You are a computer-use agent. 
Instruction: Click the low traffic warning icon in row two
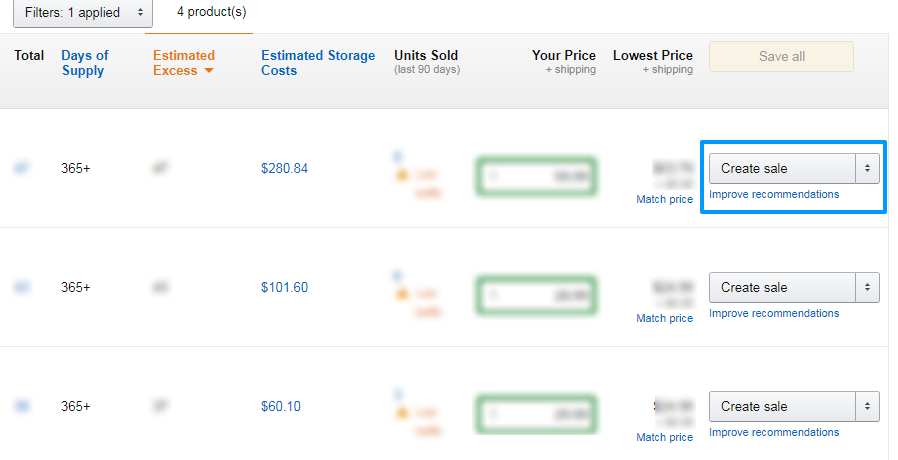pos(402,293)
